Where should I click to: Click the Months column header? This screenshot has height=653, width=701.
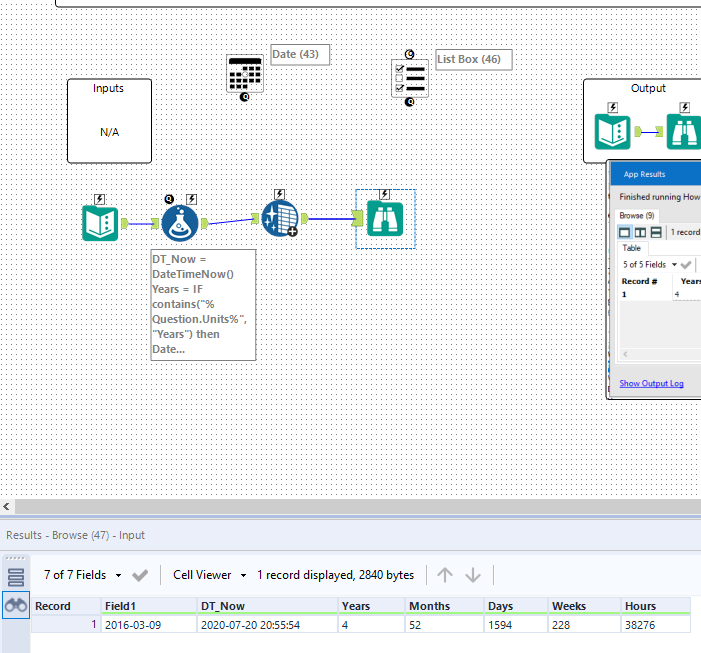[444, 606]
